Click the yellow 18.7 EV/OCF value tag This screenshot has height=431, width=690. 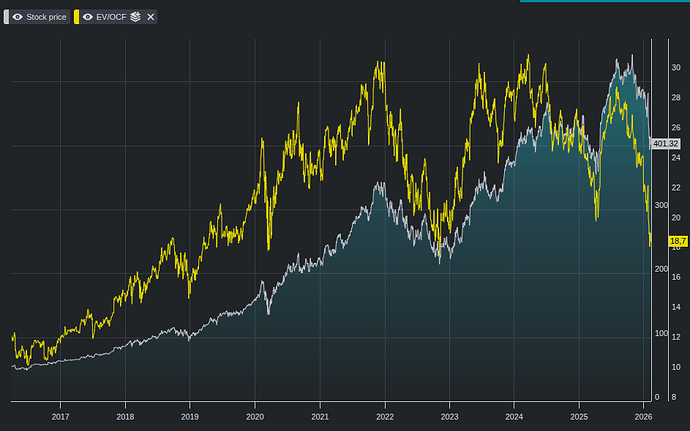[x=678, y=241]
